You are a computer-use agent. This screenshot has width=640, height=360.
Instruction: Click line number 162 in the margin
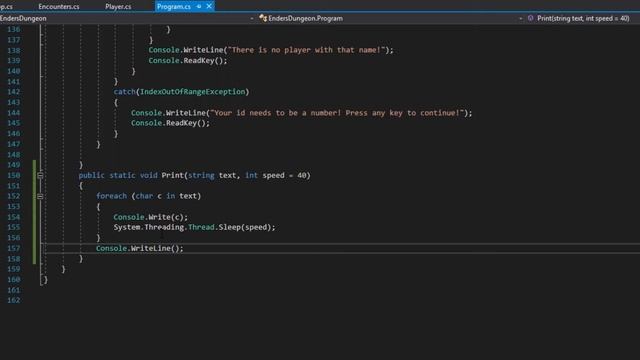[13, 300]
